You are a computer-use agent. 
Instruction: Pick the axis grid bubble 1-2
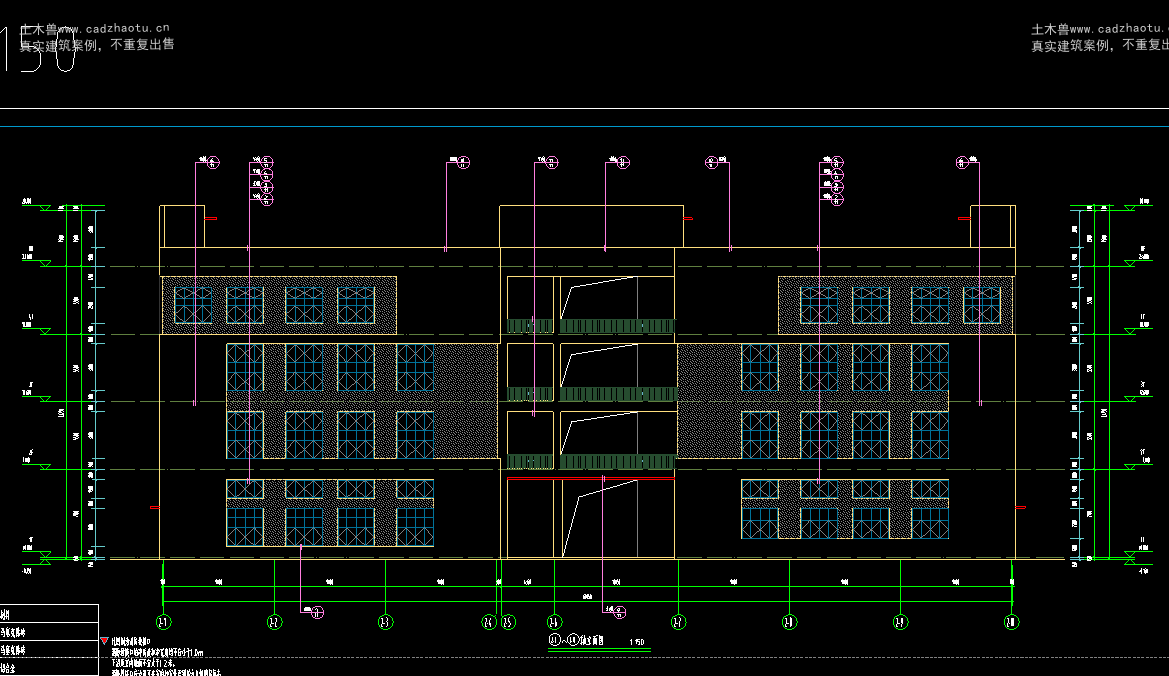point(274,622)
